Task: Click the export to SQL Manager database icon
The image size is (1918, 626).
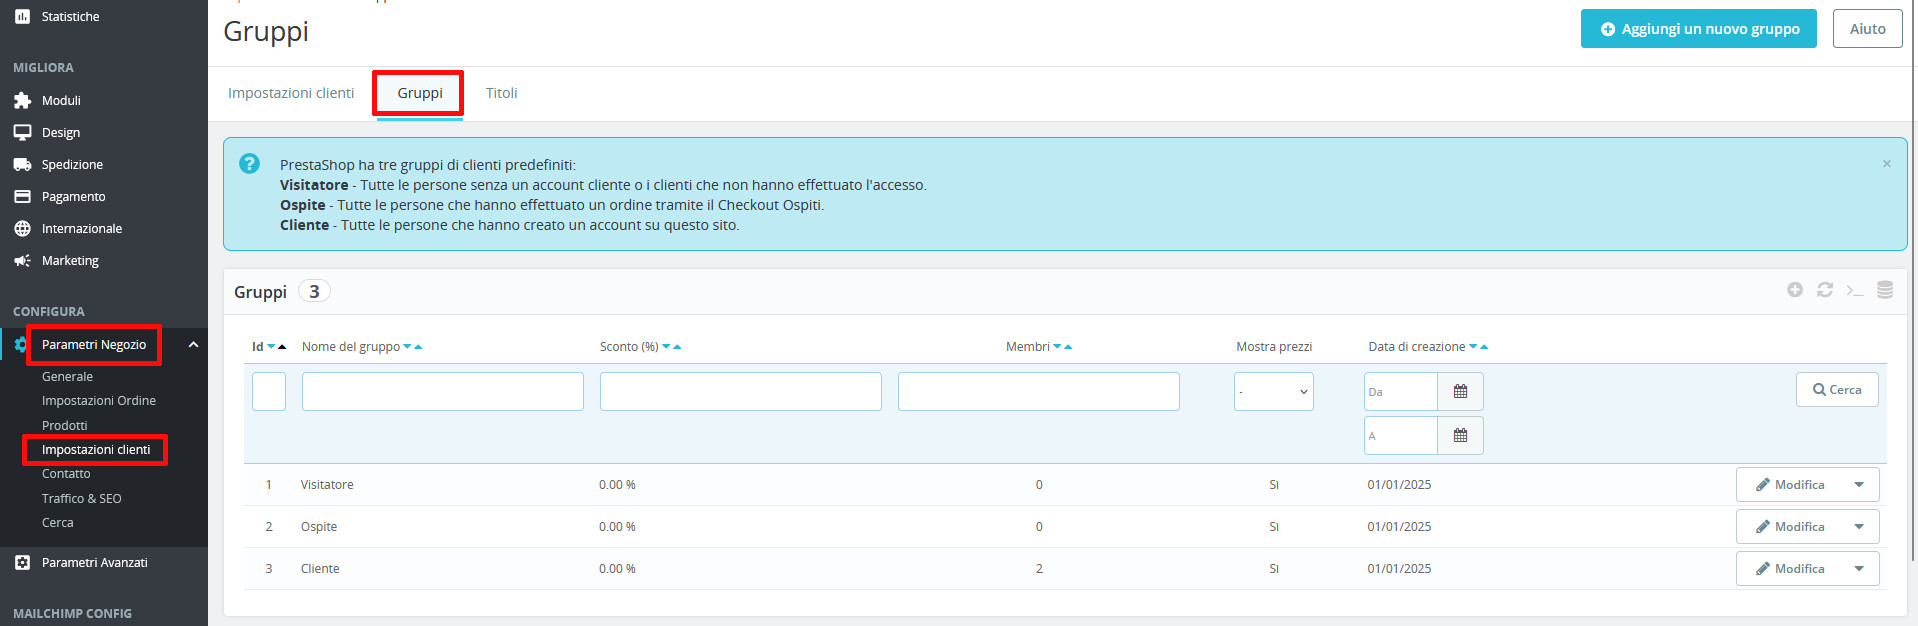Action: pos(1885,290)
